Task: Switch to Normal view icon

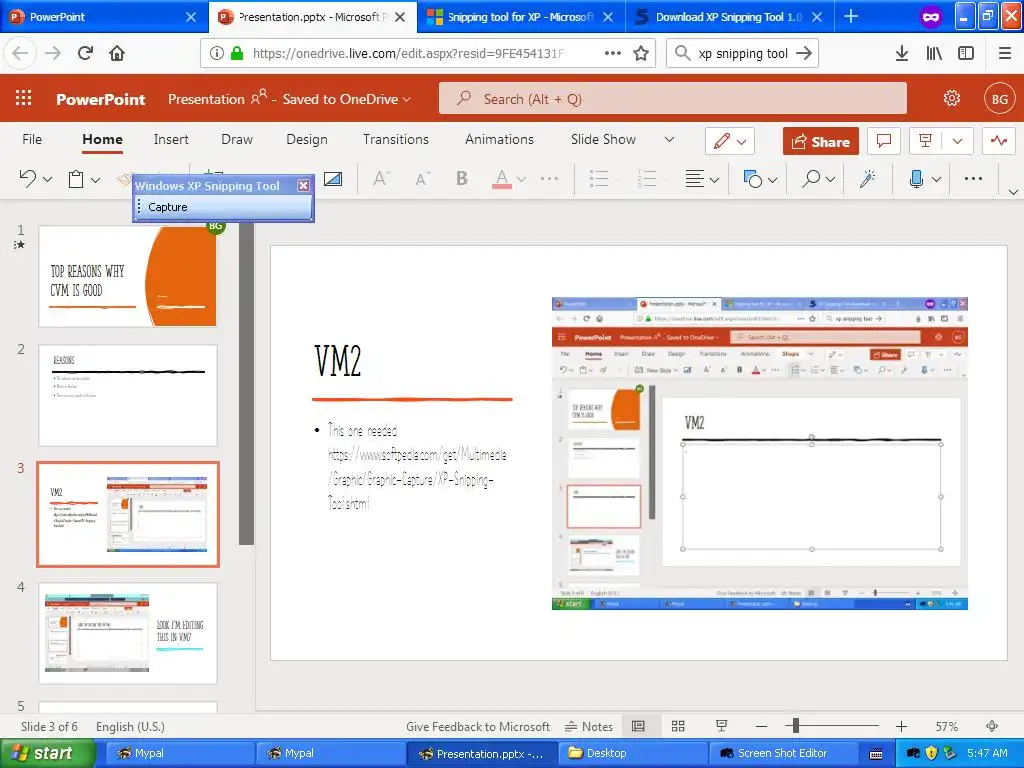Action: tap(639, 726)
